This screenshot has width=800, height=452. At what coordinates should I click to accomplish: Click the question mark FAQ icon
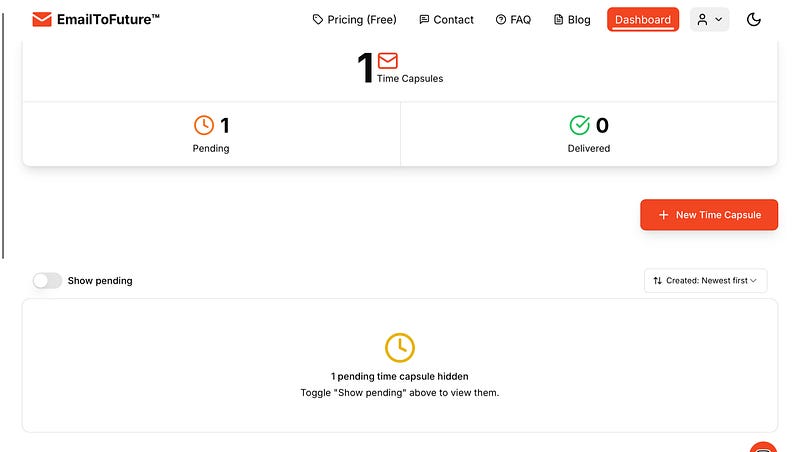coord(501,19)
